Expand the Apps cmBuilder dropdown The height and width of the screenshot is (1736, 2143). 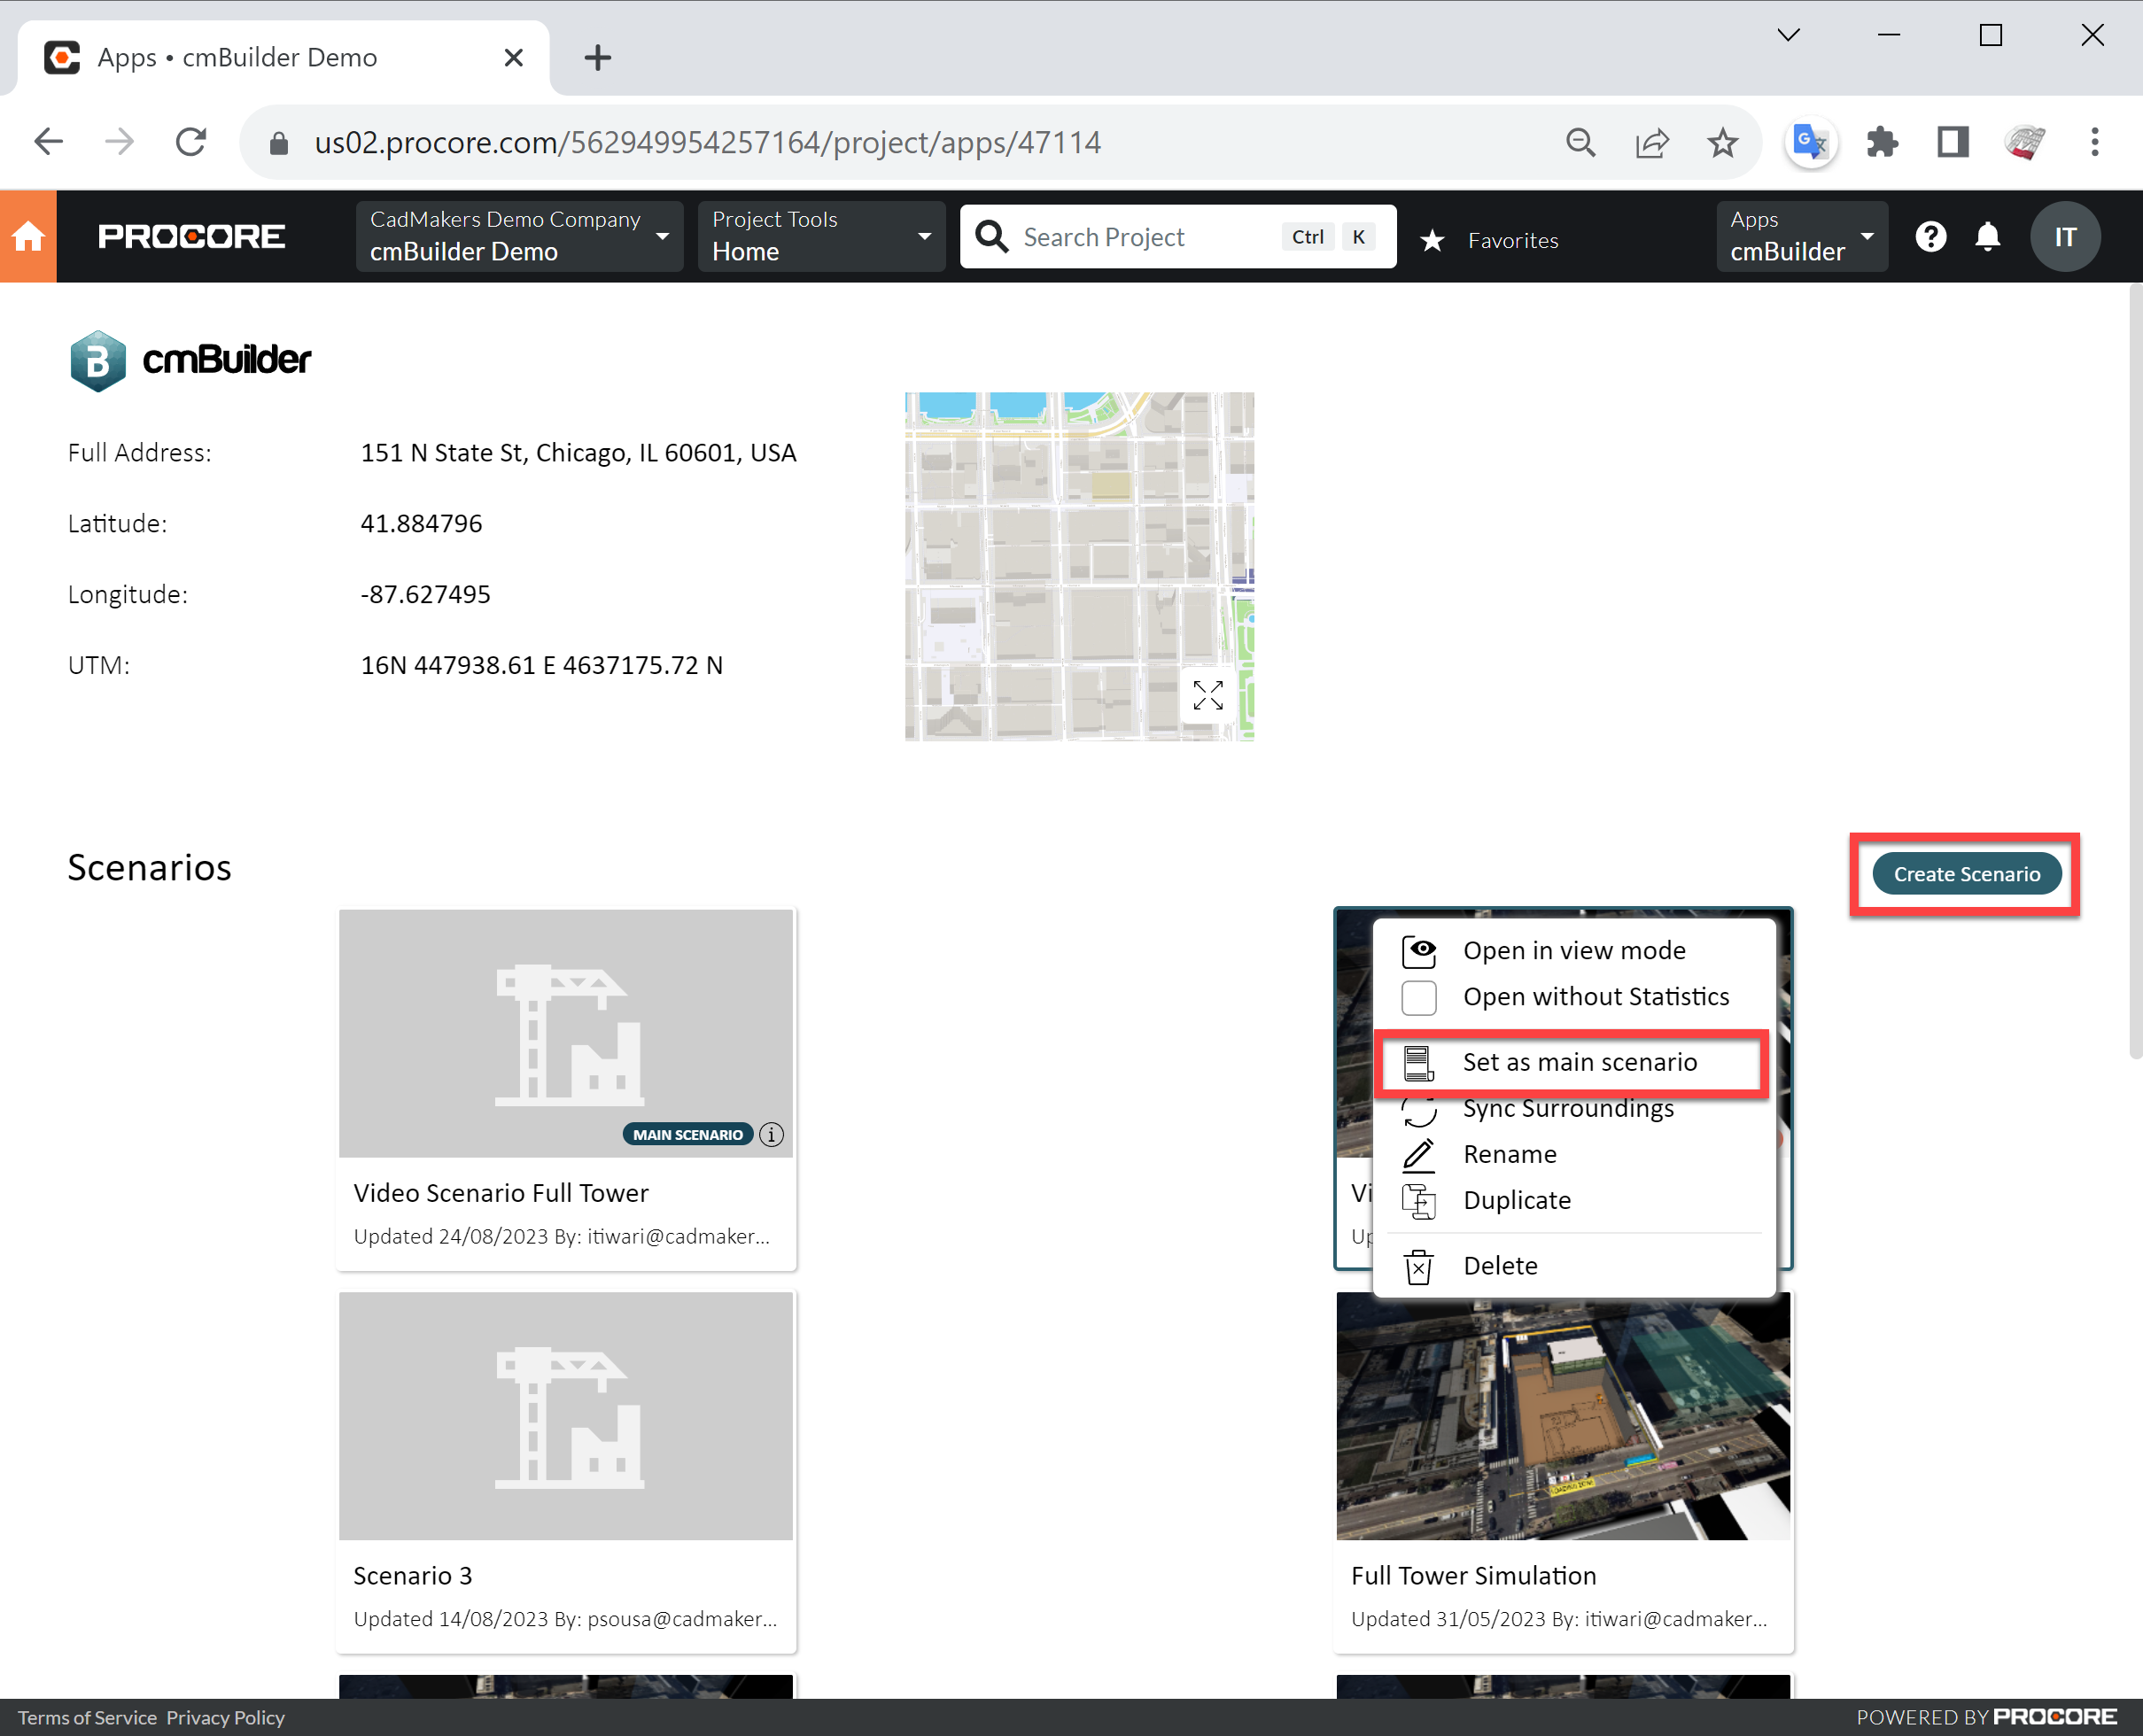pos(1866,236)
